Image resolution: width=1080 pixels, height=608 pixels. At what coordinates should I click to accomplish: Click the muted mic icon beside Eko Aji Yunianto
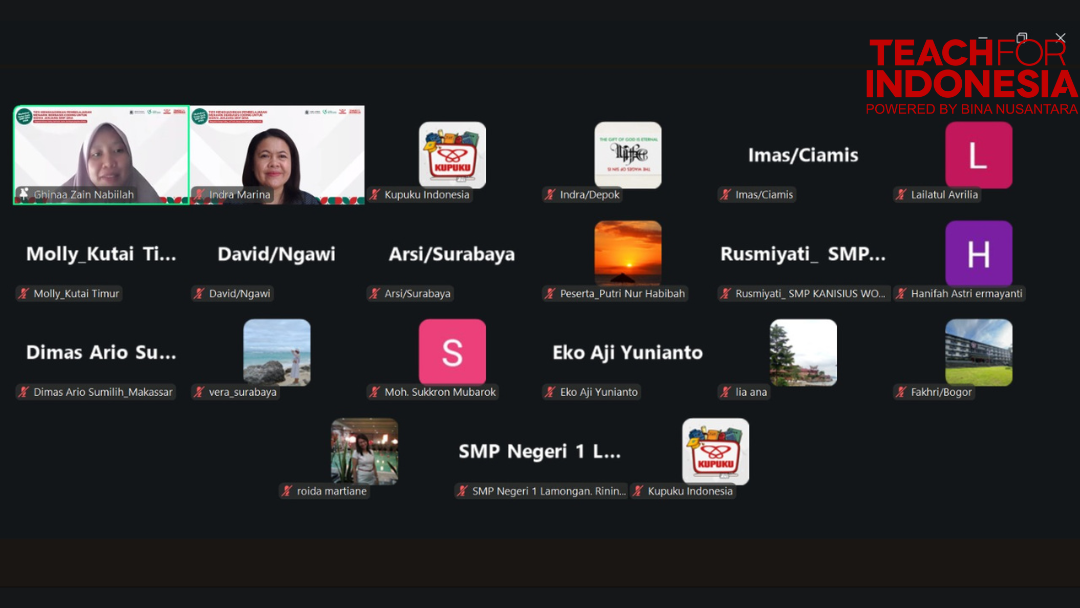(x=550, y=392)
